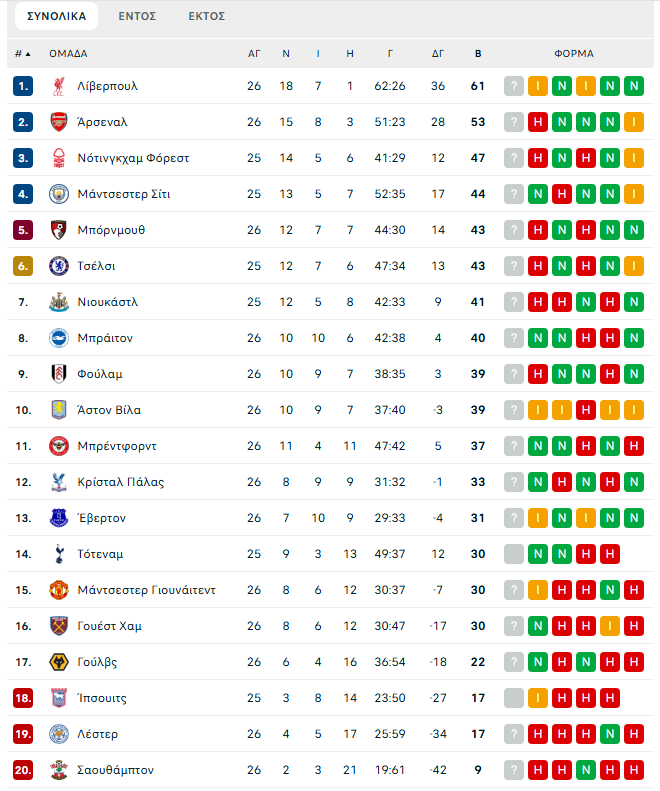Click Liverpool's gray question mark form badge

pyautogui.click(x=514, y=86)
